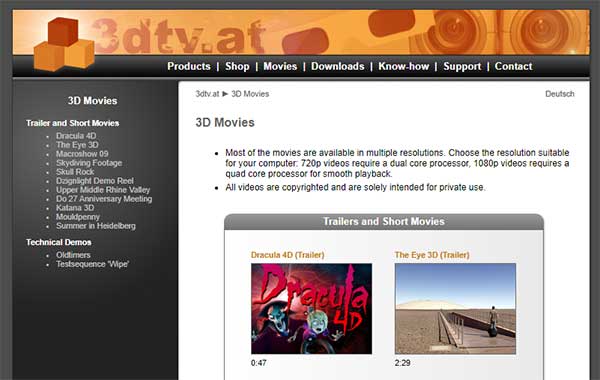Open the Oldtimers technical demo link
The image size is (600, 380).
pyautogui.click(x=73, y=255)
